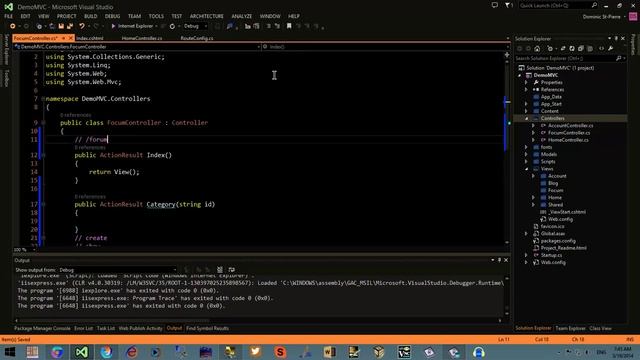Click the View Code icon in Solution Explorer
This screenshot has height=360, width=640.
(x=601, y=49)
